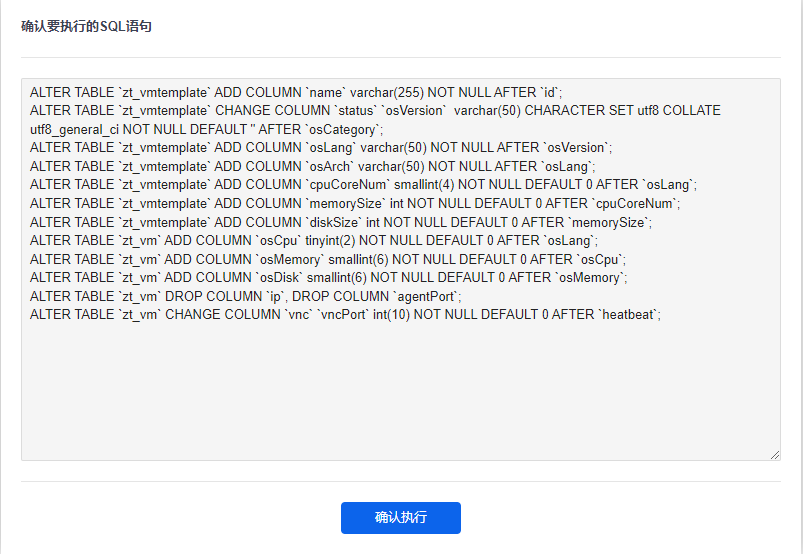Click the word `heatbeat` in the last statement
The image size is (803, 554).
click(628, 314)
